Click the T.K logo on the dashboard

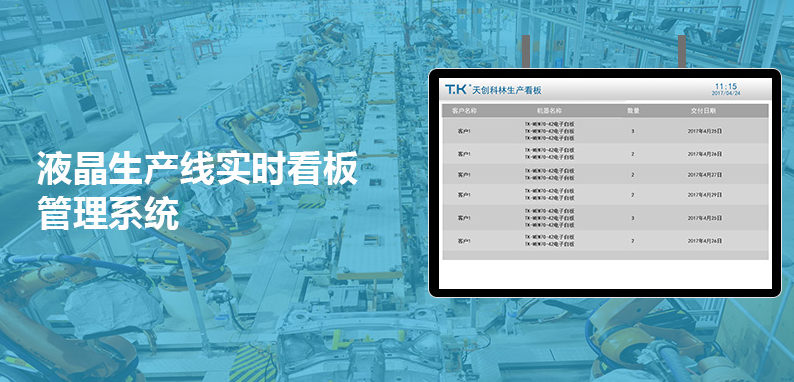point(456,89)
